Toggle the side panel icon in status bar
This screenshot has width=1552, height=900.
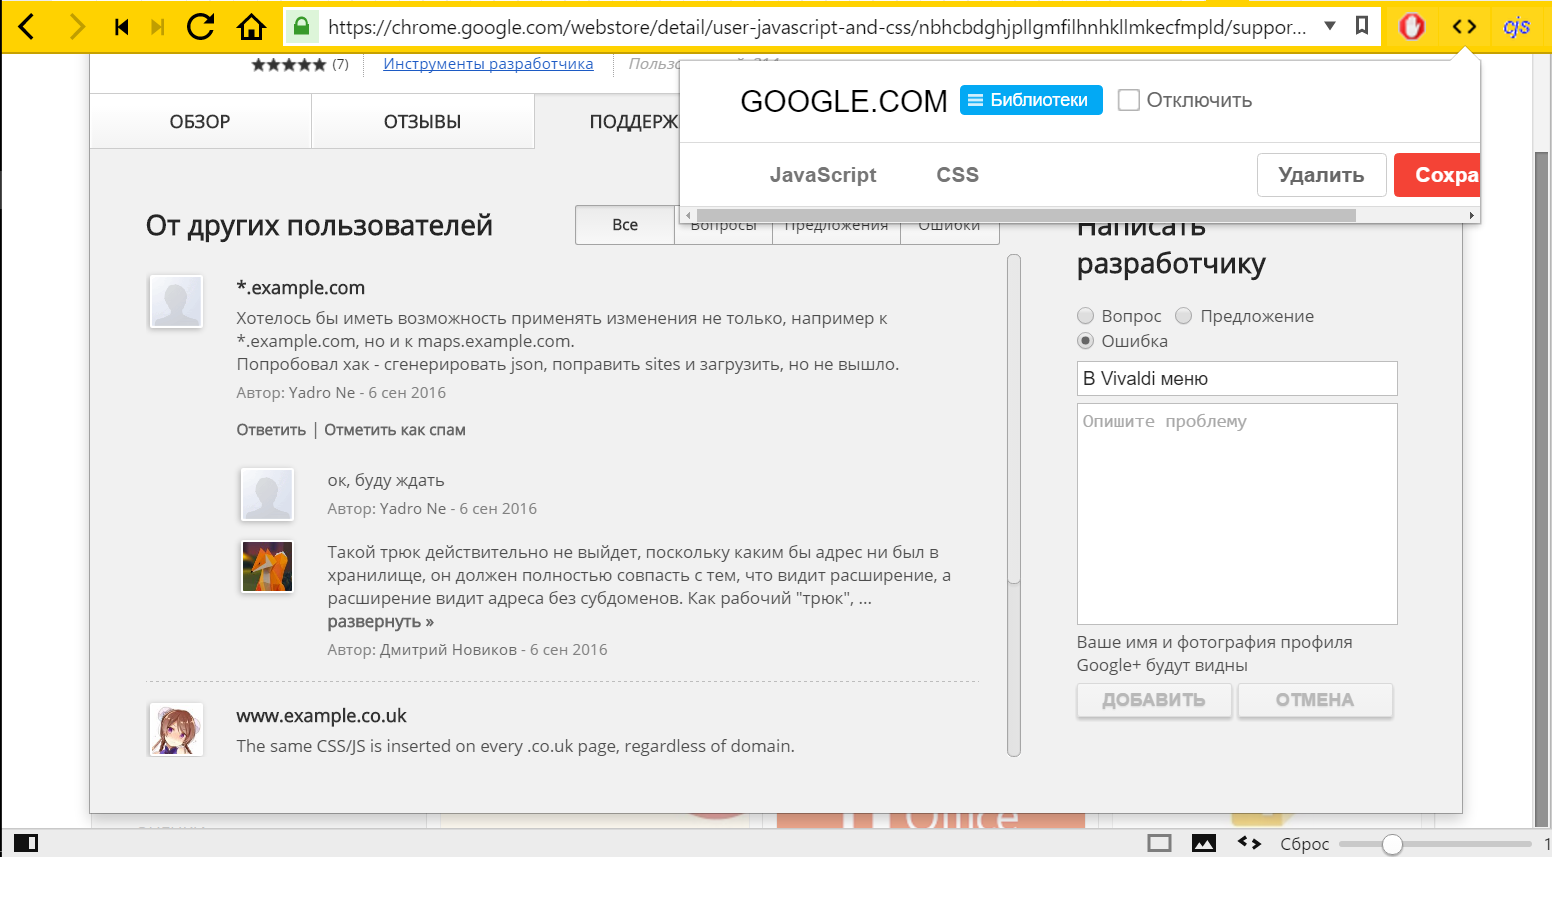(x=26, y=843)
